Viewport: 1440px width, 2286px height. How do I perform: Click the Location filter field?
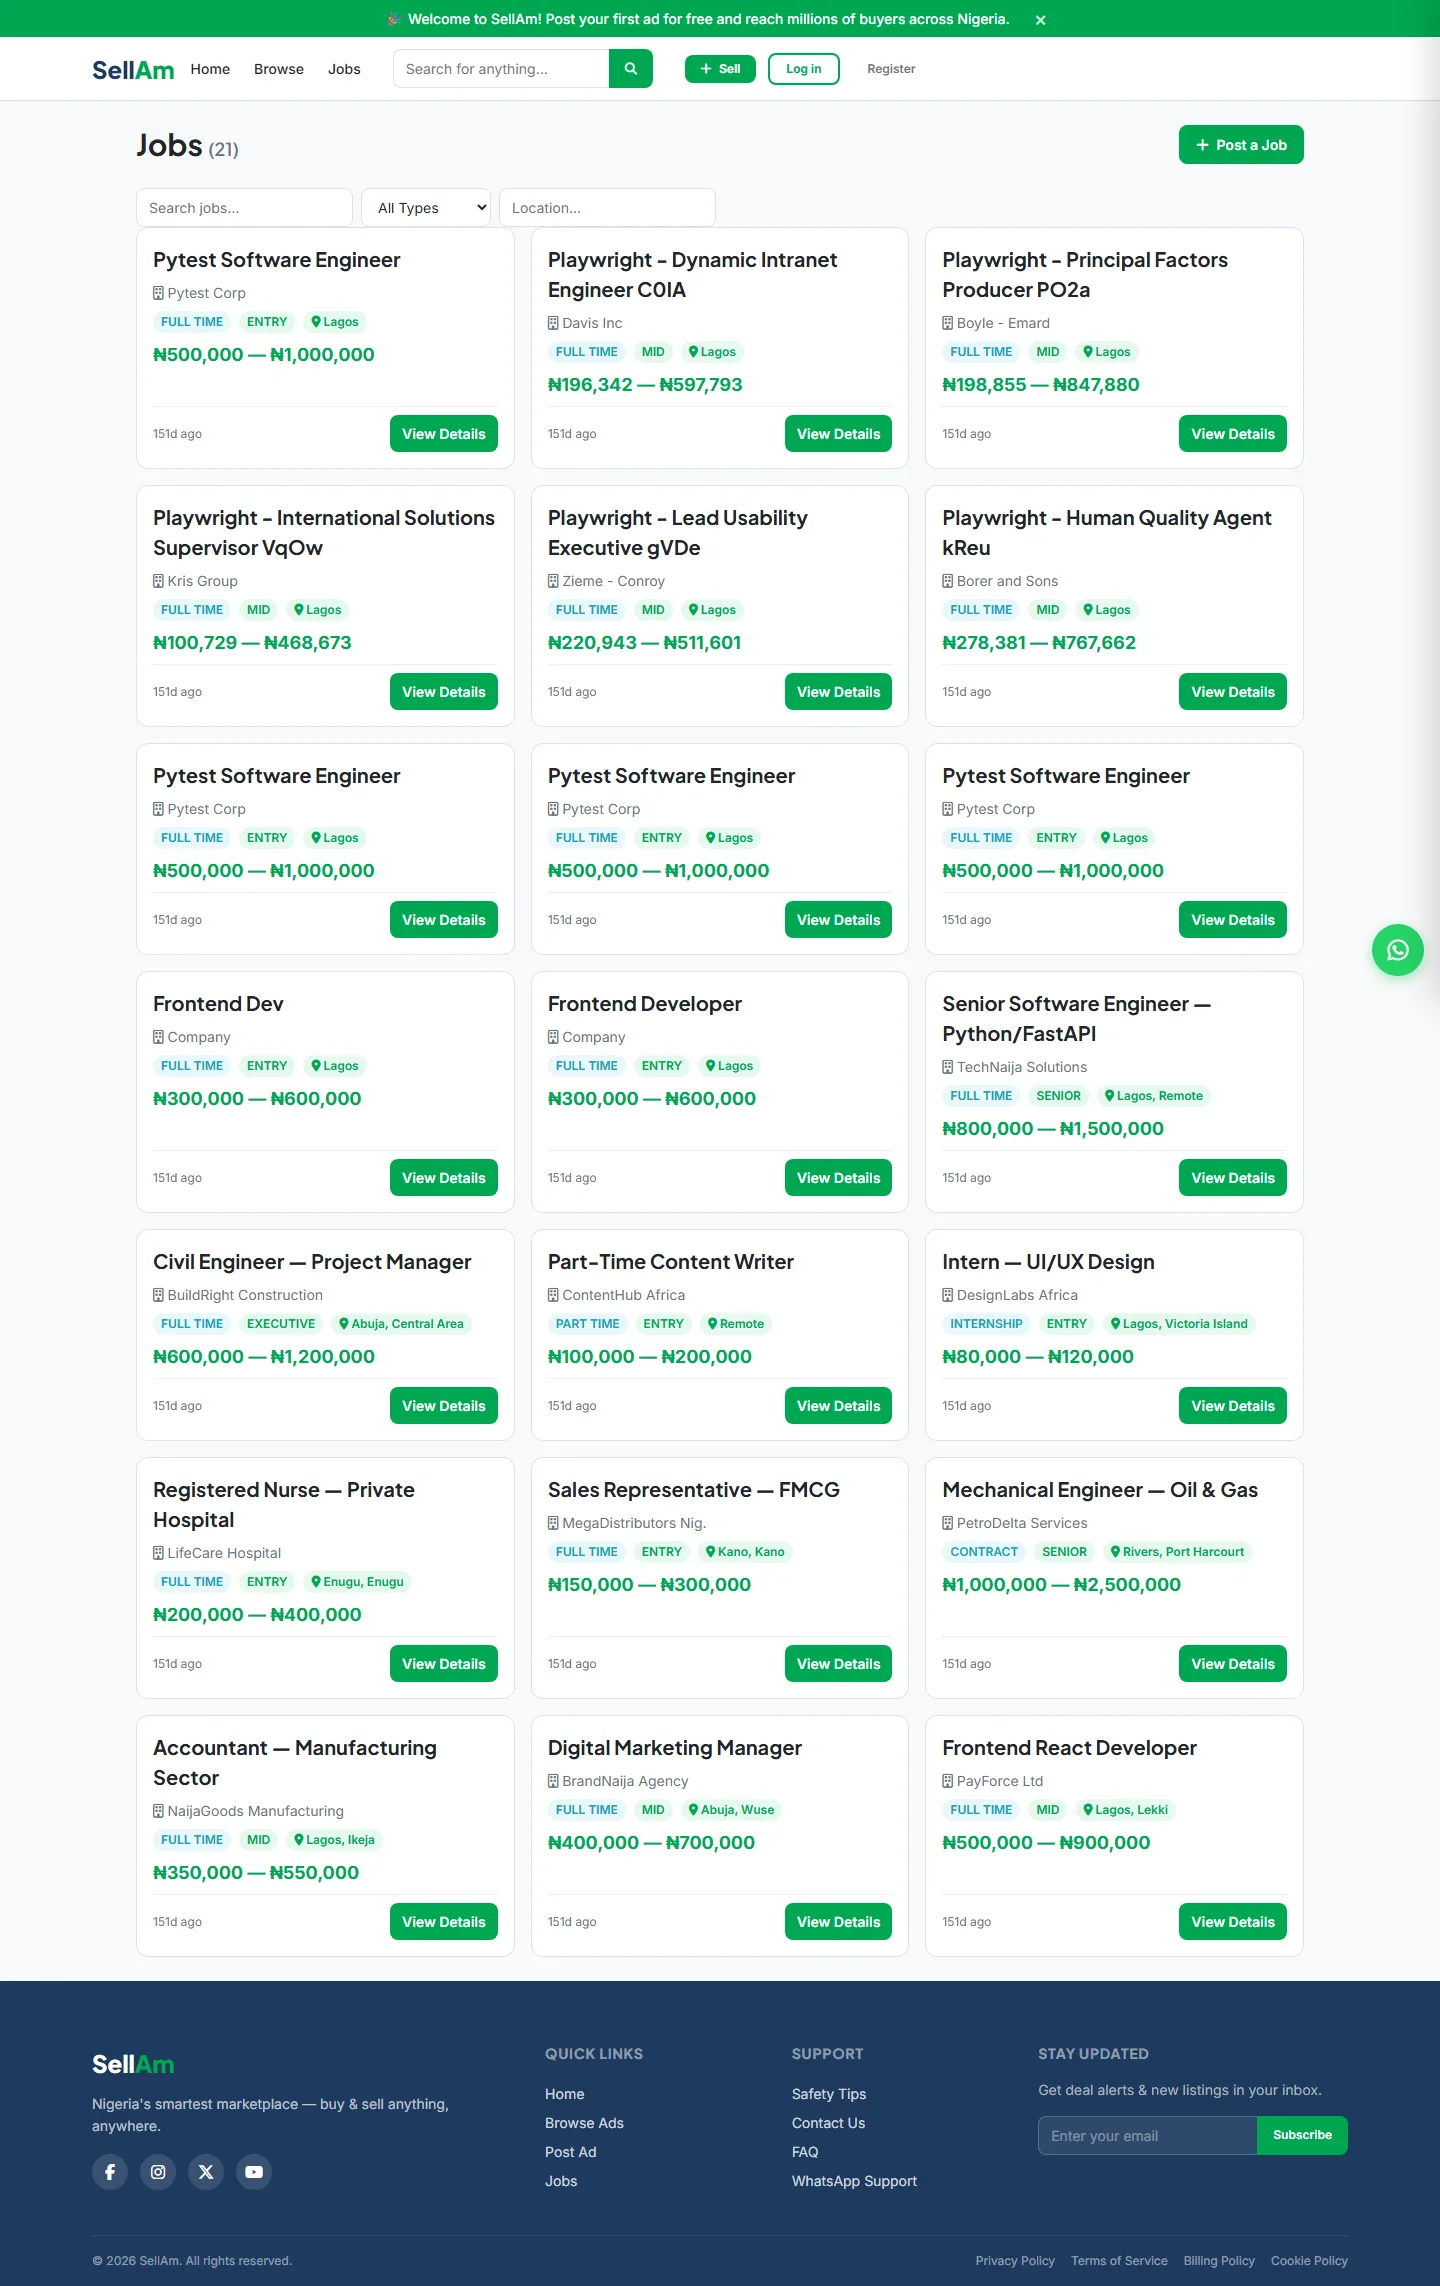(x=607, y=208)
